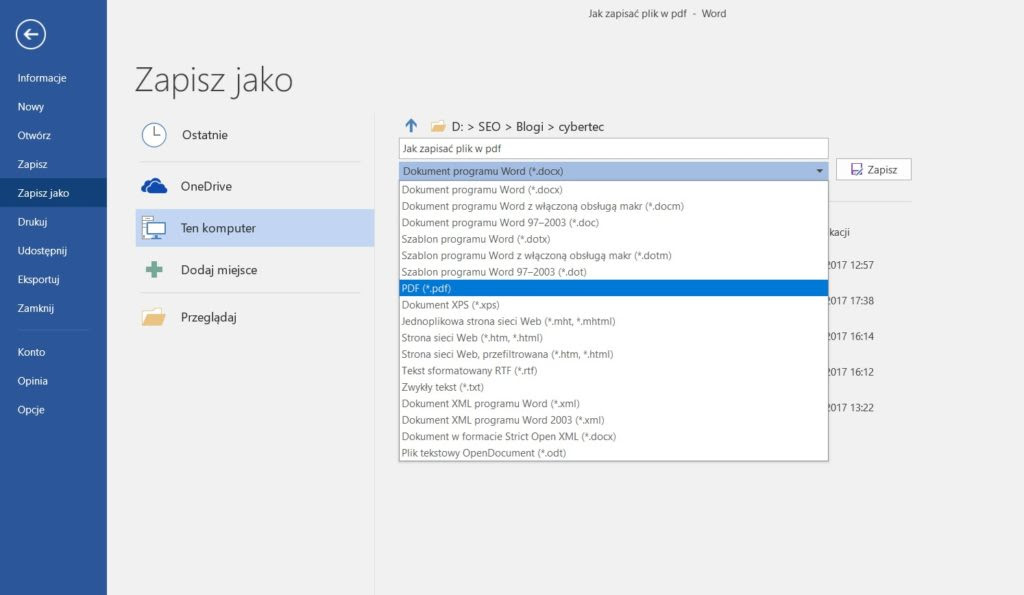
Task: Choose Dokument programu Word (*.docx) list option
Action: [x=613, y=189]
